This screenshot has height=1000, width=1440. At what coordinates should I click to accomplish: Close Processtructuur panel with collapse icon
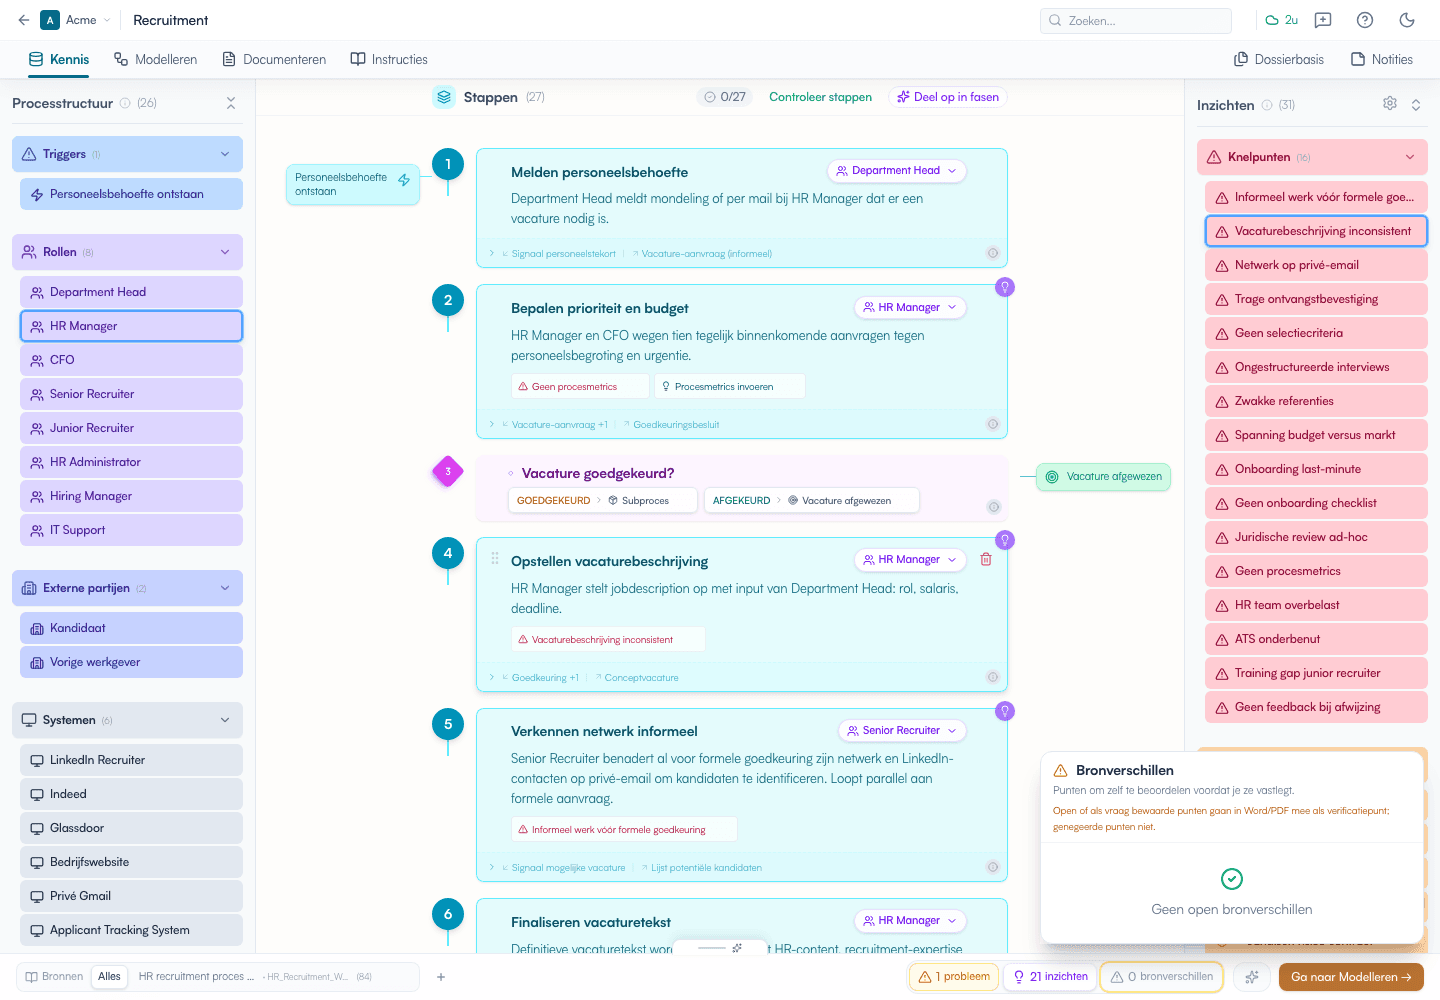tap(231, 103)
